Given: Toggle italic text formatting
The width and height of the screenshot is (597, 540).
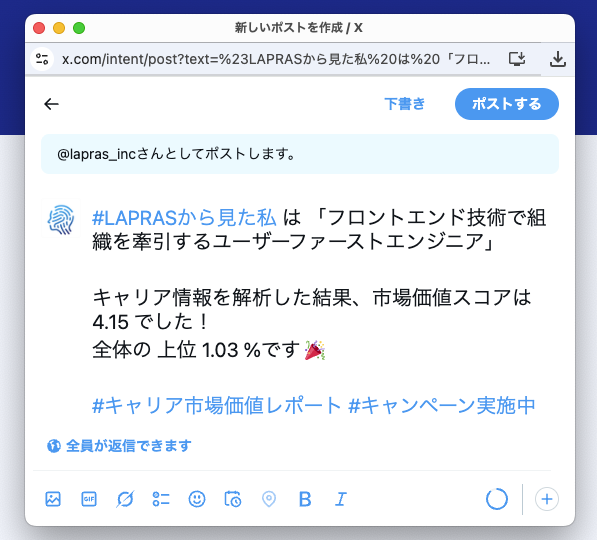Looking at the screenshot, I should [341, 499].
